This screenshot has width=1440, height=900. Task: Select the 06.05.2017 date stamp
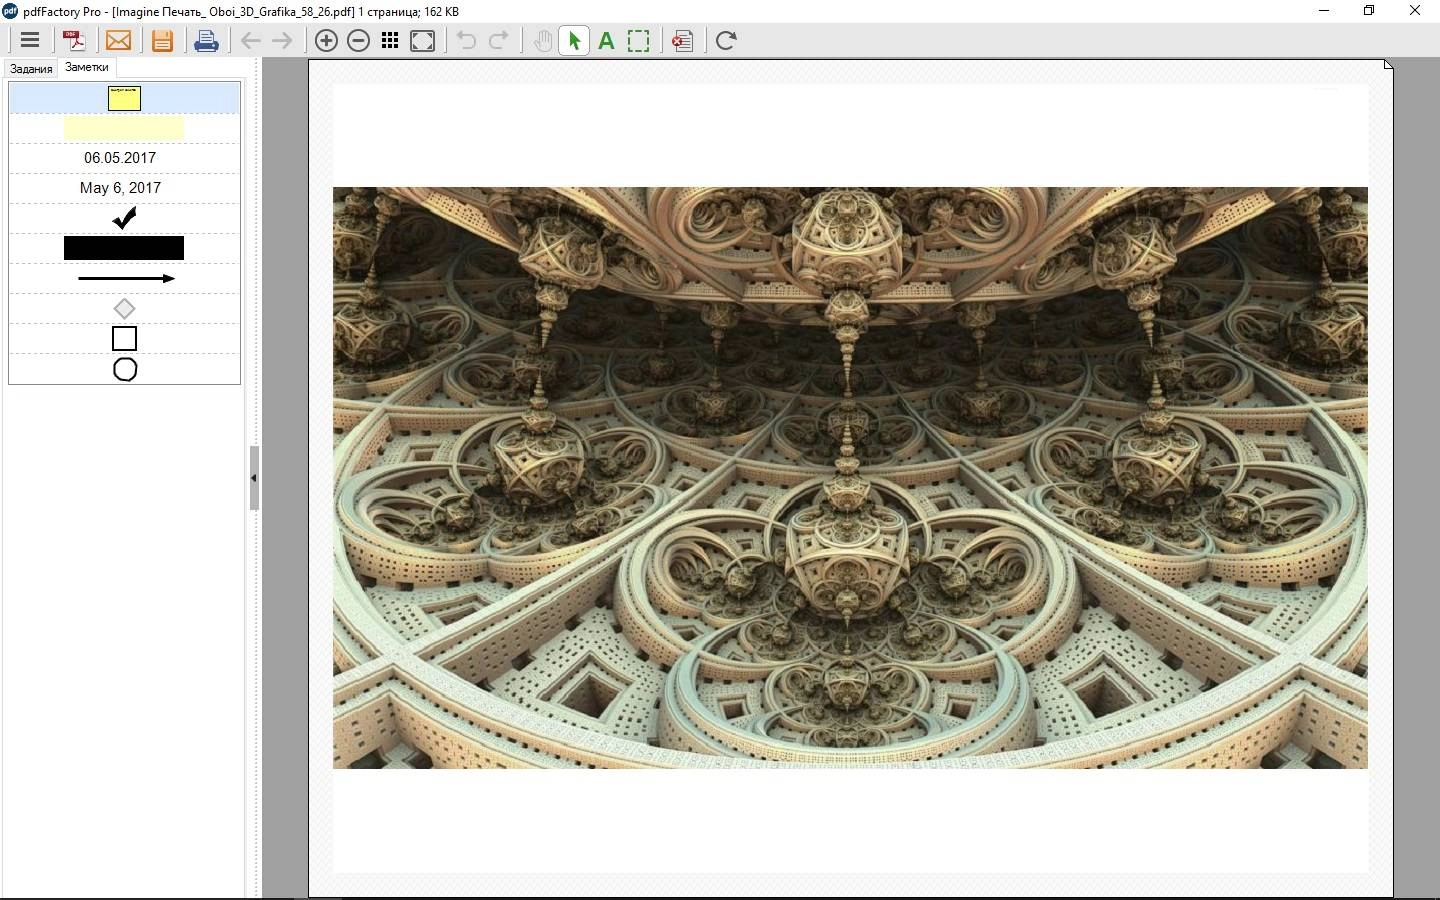click(120, 158)
